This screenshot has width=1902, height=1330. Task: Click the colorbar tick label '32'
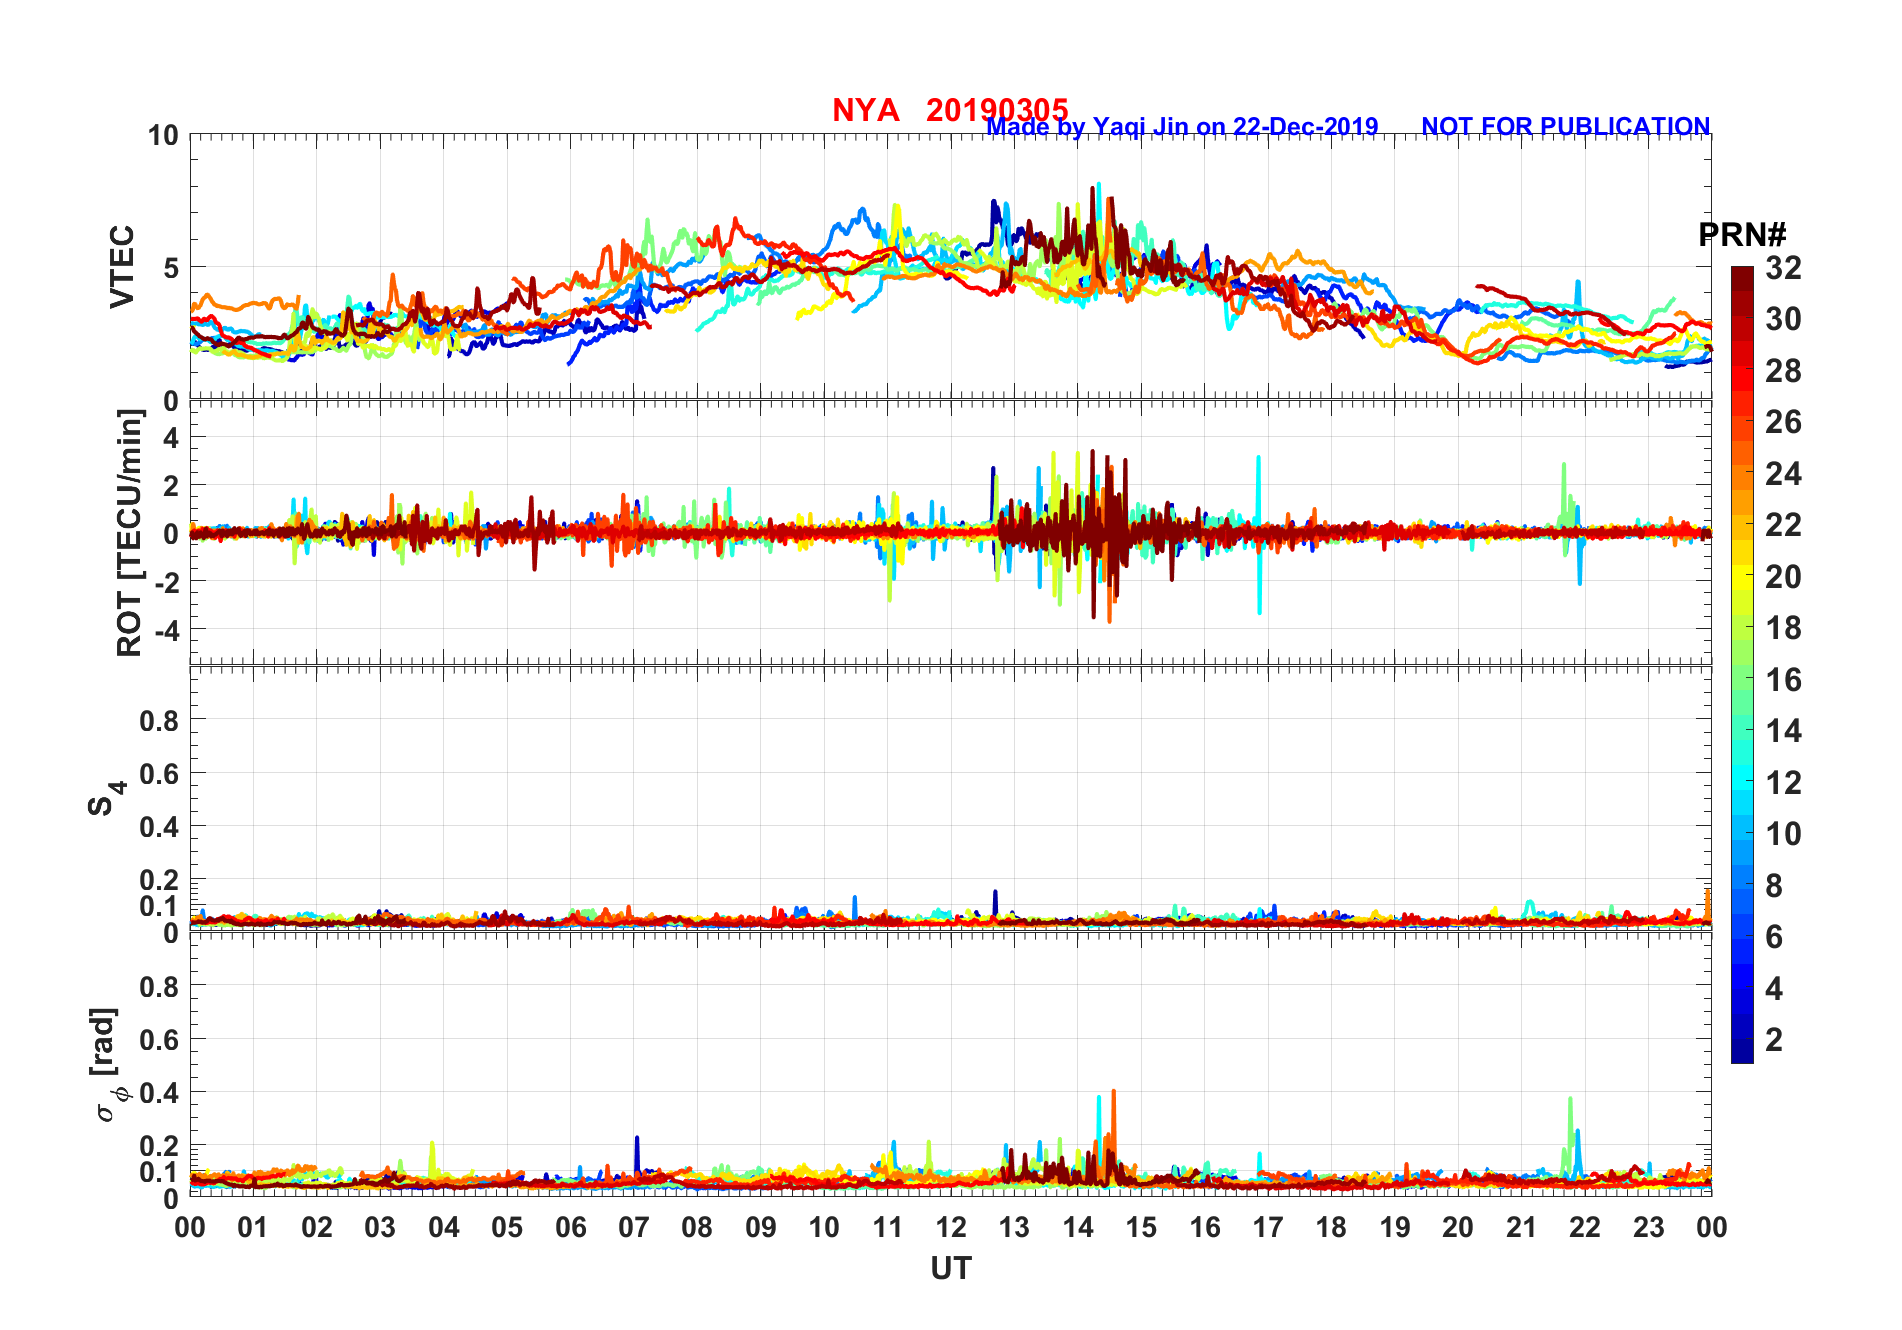tap(1783, 268)
